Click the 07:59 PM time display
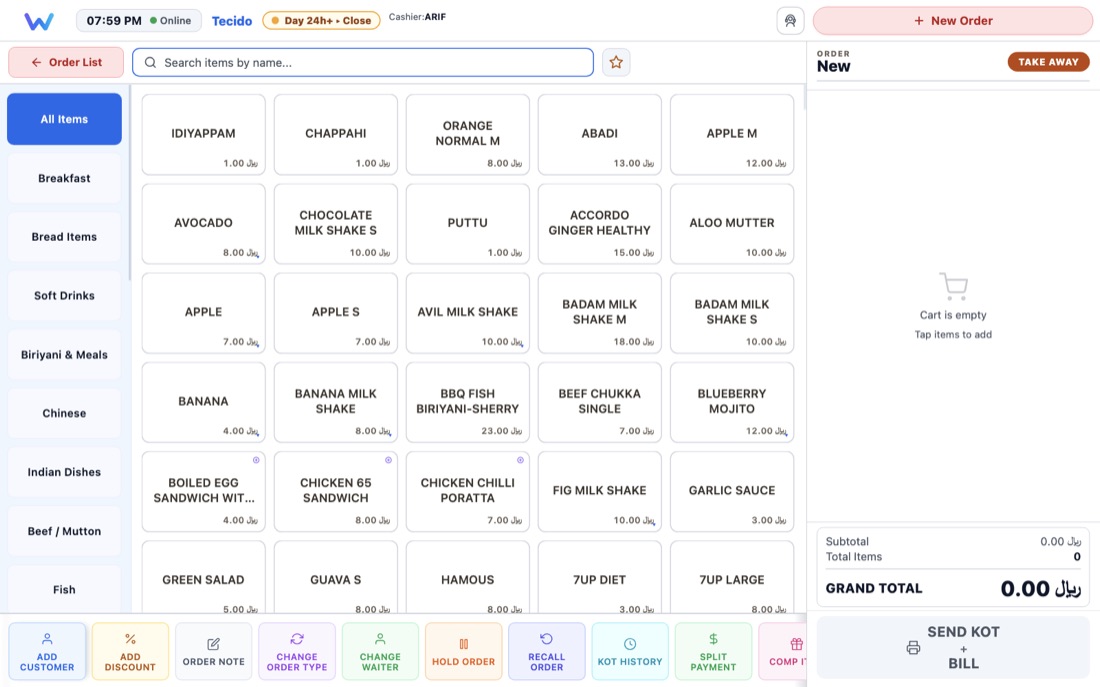 click(x=114, y=20)
